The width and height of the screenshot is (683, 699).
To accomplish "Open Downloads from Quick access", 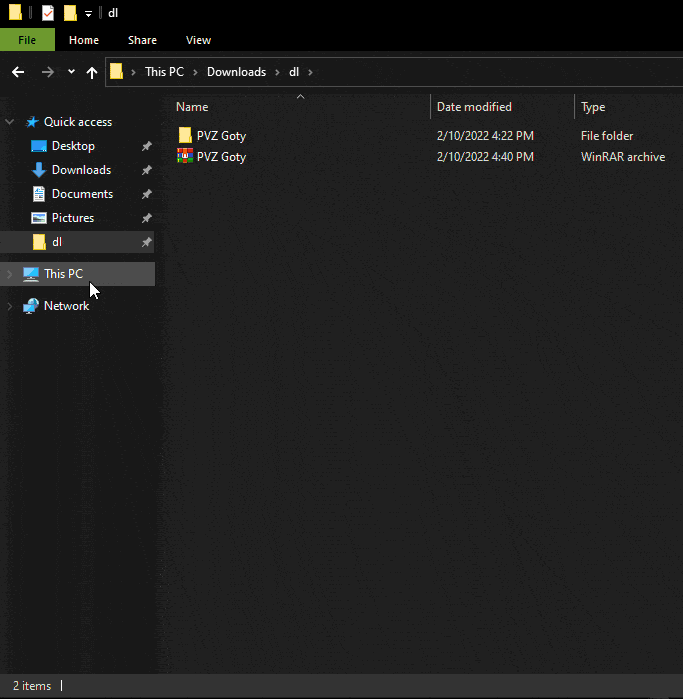I will [81, 170].
